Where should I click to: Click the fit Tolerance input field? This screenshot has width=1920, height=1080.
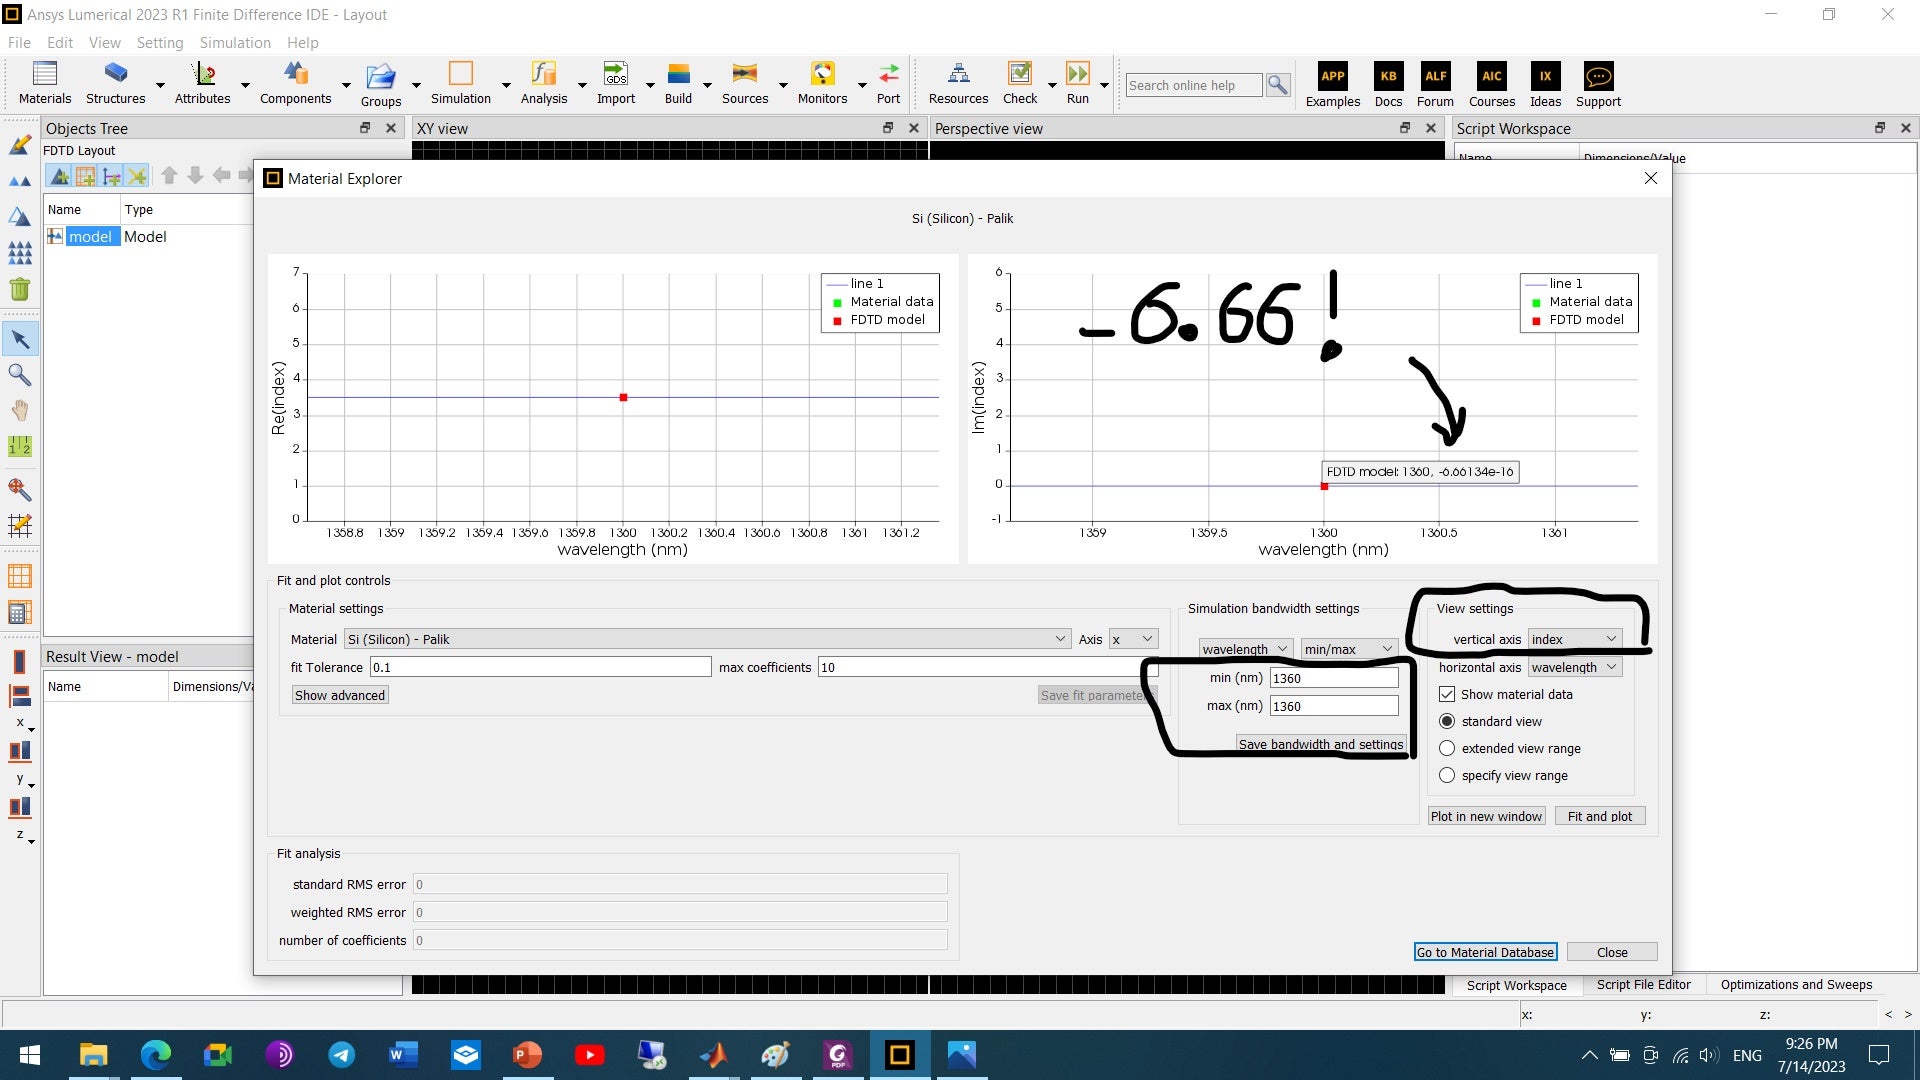[x=540, y=667]
